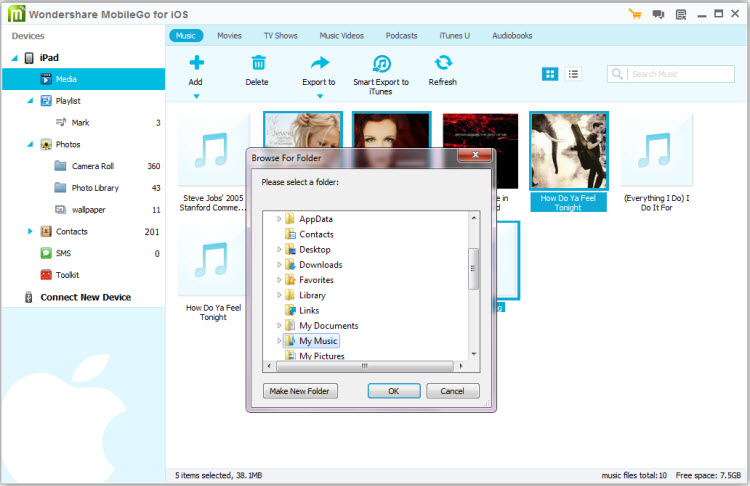Switch to the Music Videos tab
The height and width of the screenshot is (486, 750).
click(342, 36)
